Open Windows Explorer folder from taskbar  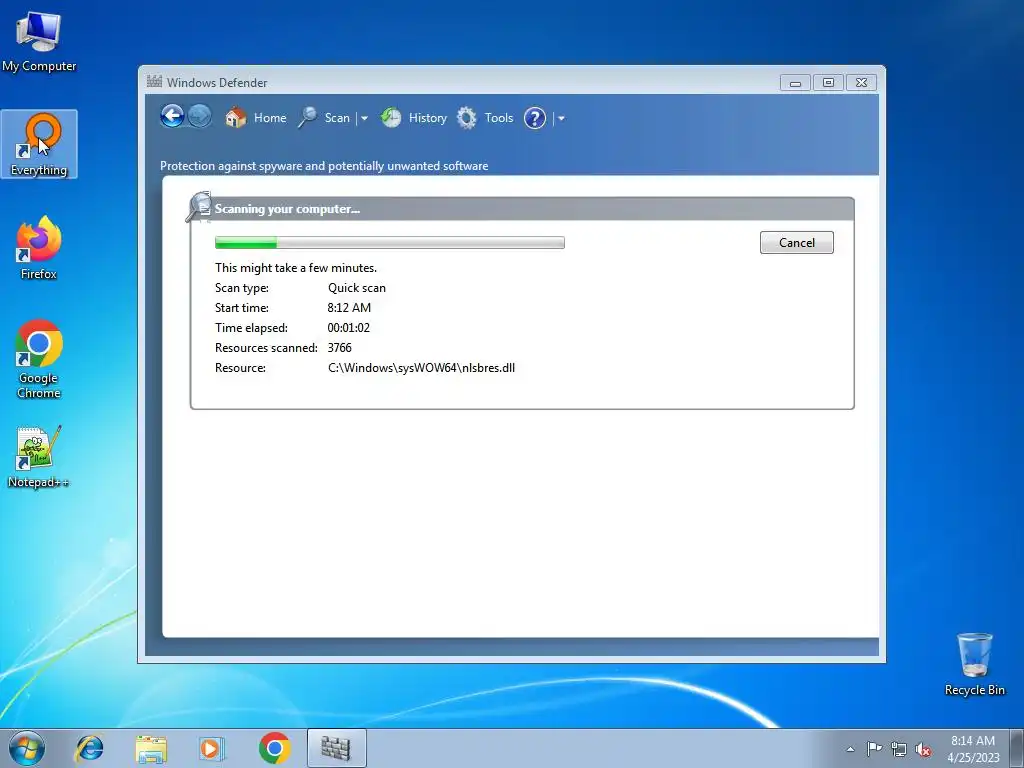pyautogui.click(x=151, y=748)
